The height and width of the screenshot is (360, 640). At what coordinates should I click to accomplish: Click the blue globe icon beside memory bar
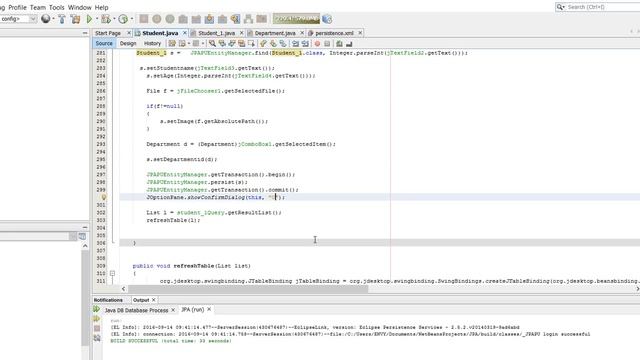327,19
